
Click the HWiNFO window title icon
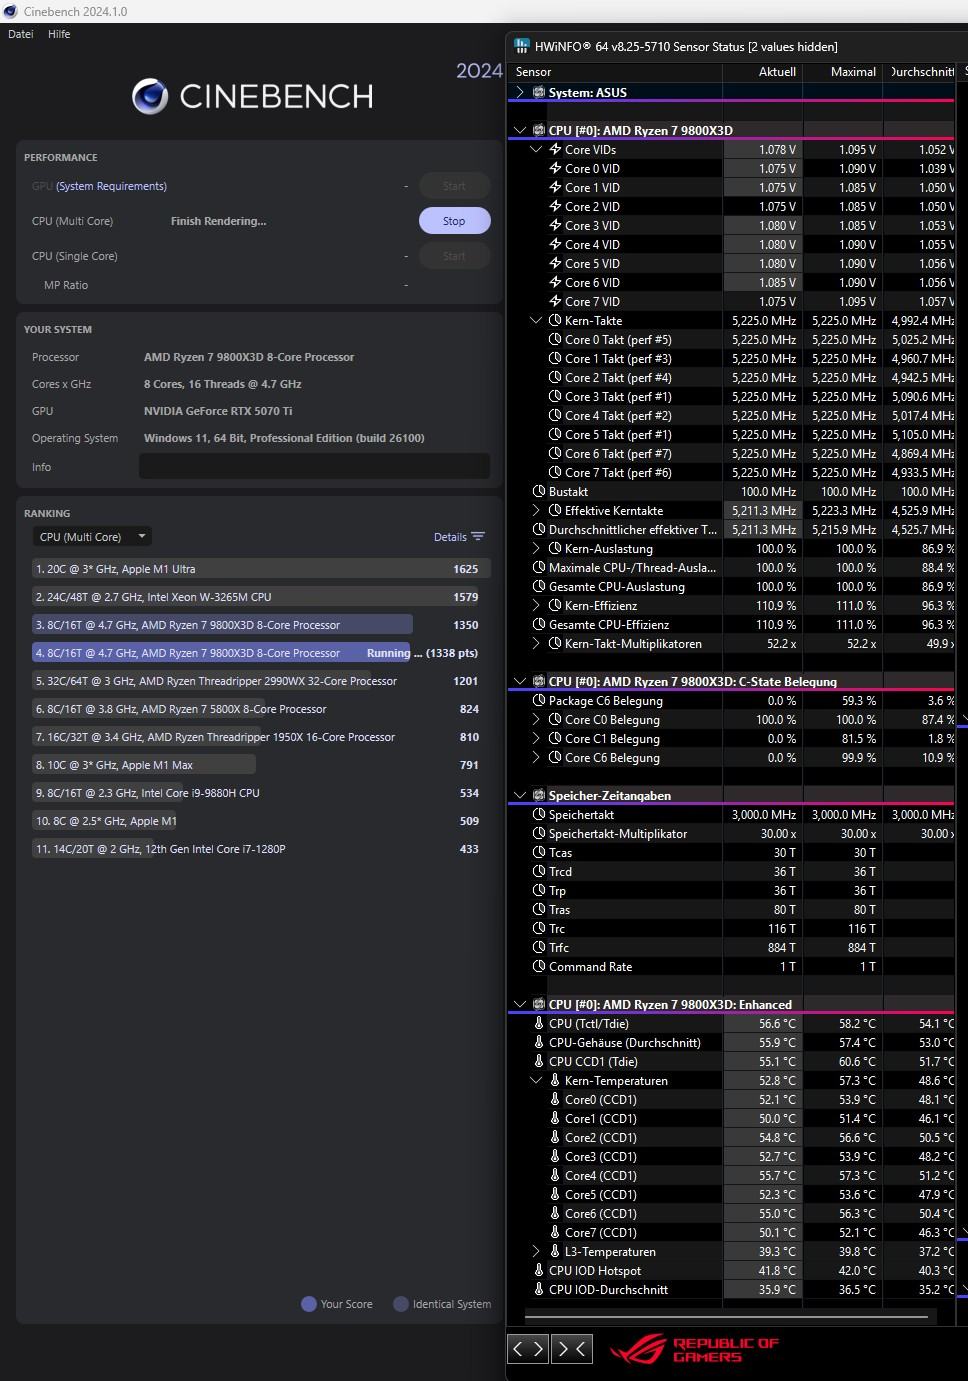tap(522, 46)
